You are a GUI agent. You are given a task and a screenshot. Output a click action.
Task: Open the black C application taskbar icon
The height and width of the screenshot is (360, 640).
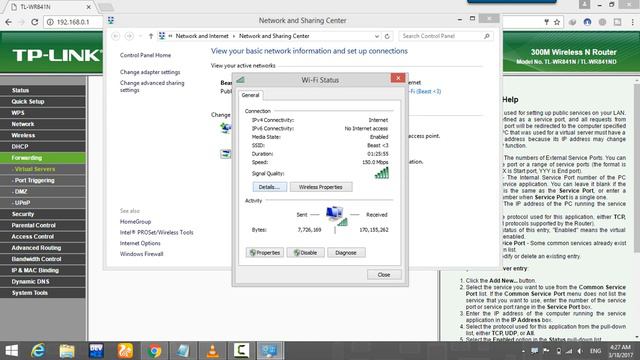[242, 351]
